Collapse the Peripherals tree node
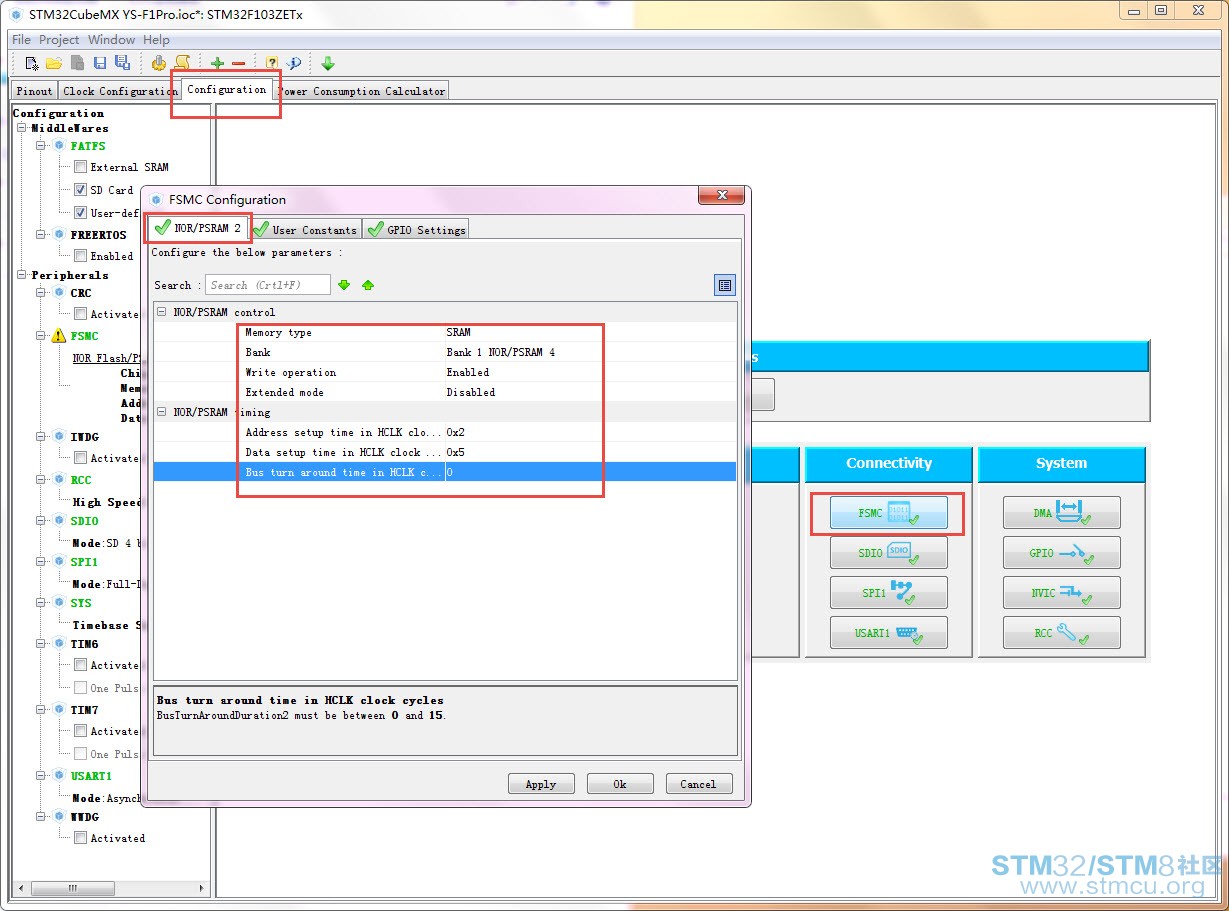1229x911 pixels. [x=23, y=275]
